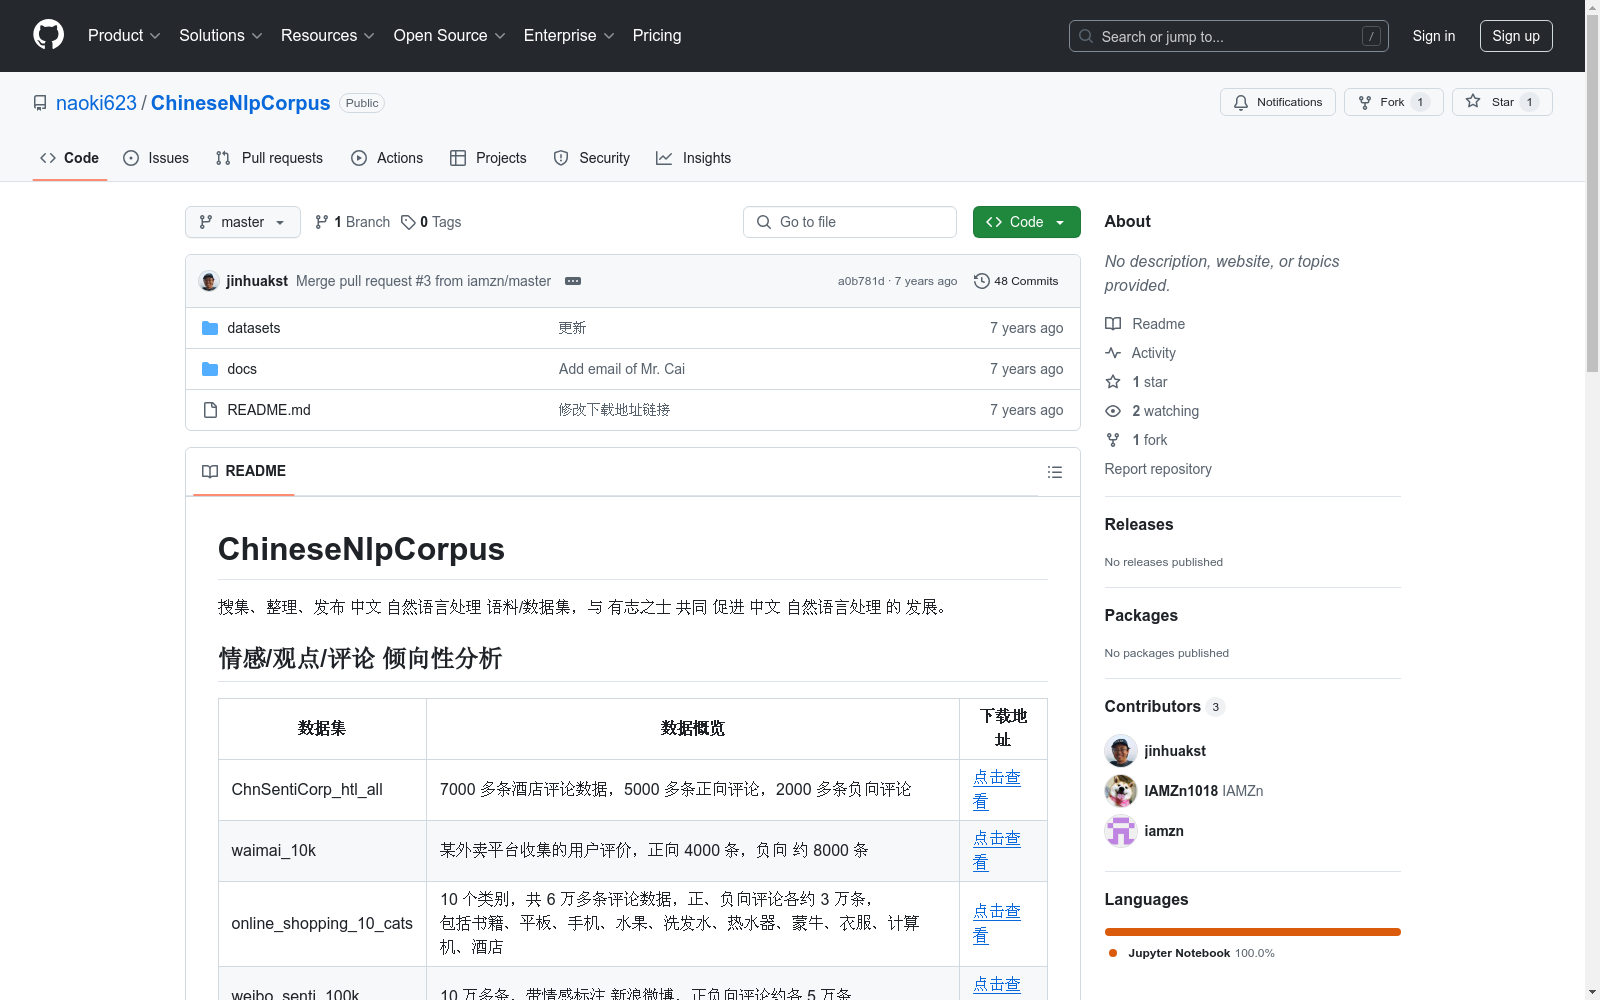Open the ChineseNlpCorpus repository name link
1600x1000 pixels.
tap(241, 103)
